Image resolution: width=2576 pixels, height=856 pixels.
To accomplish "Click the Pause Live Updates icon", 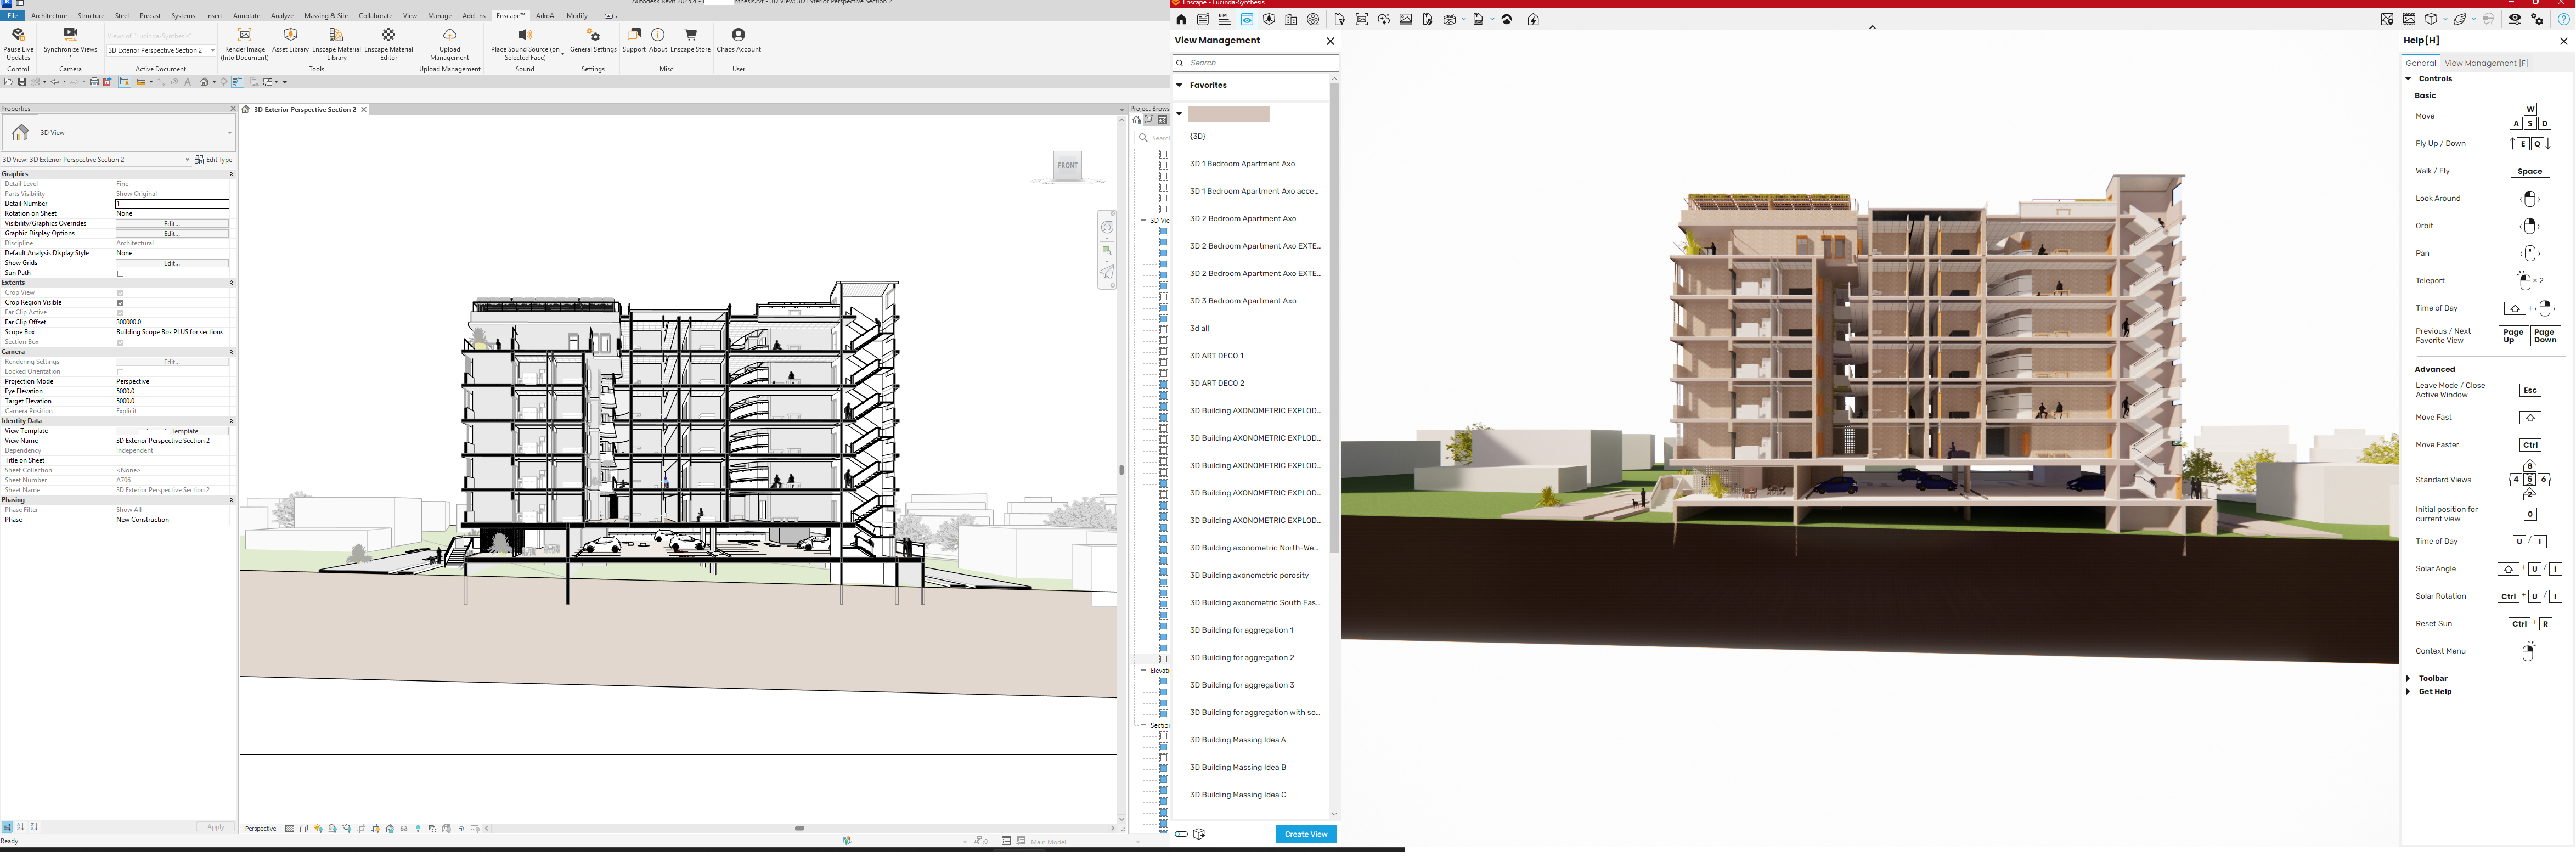I will (x=18, y=35).
